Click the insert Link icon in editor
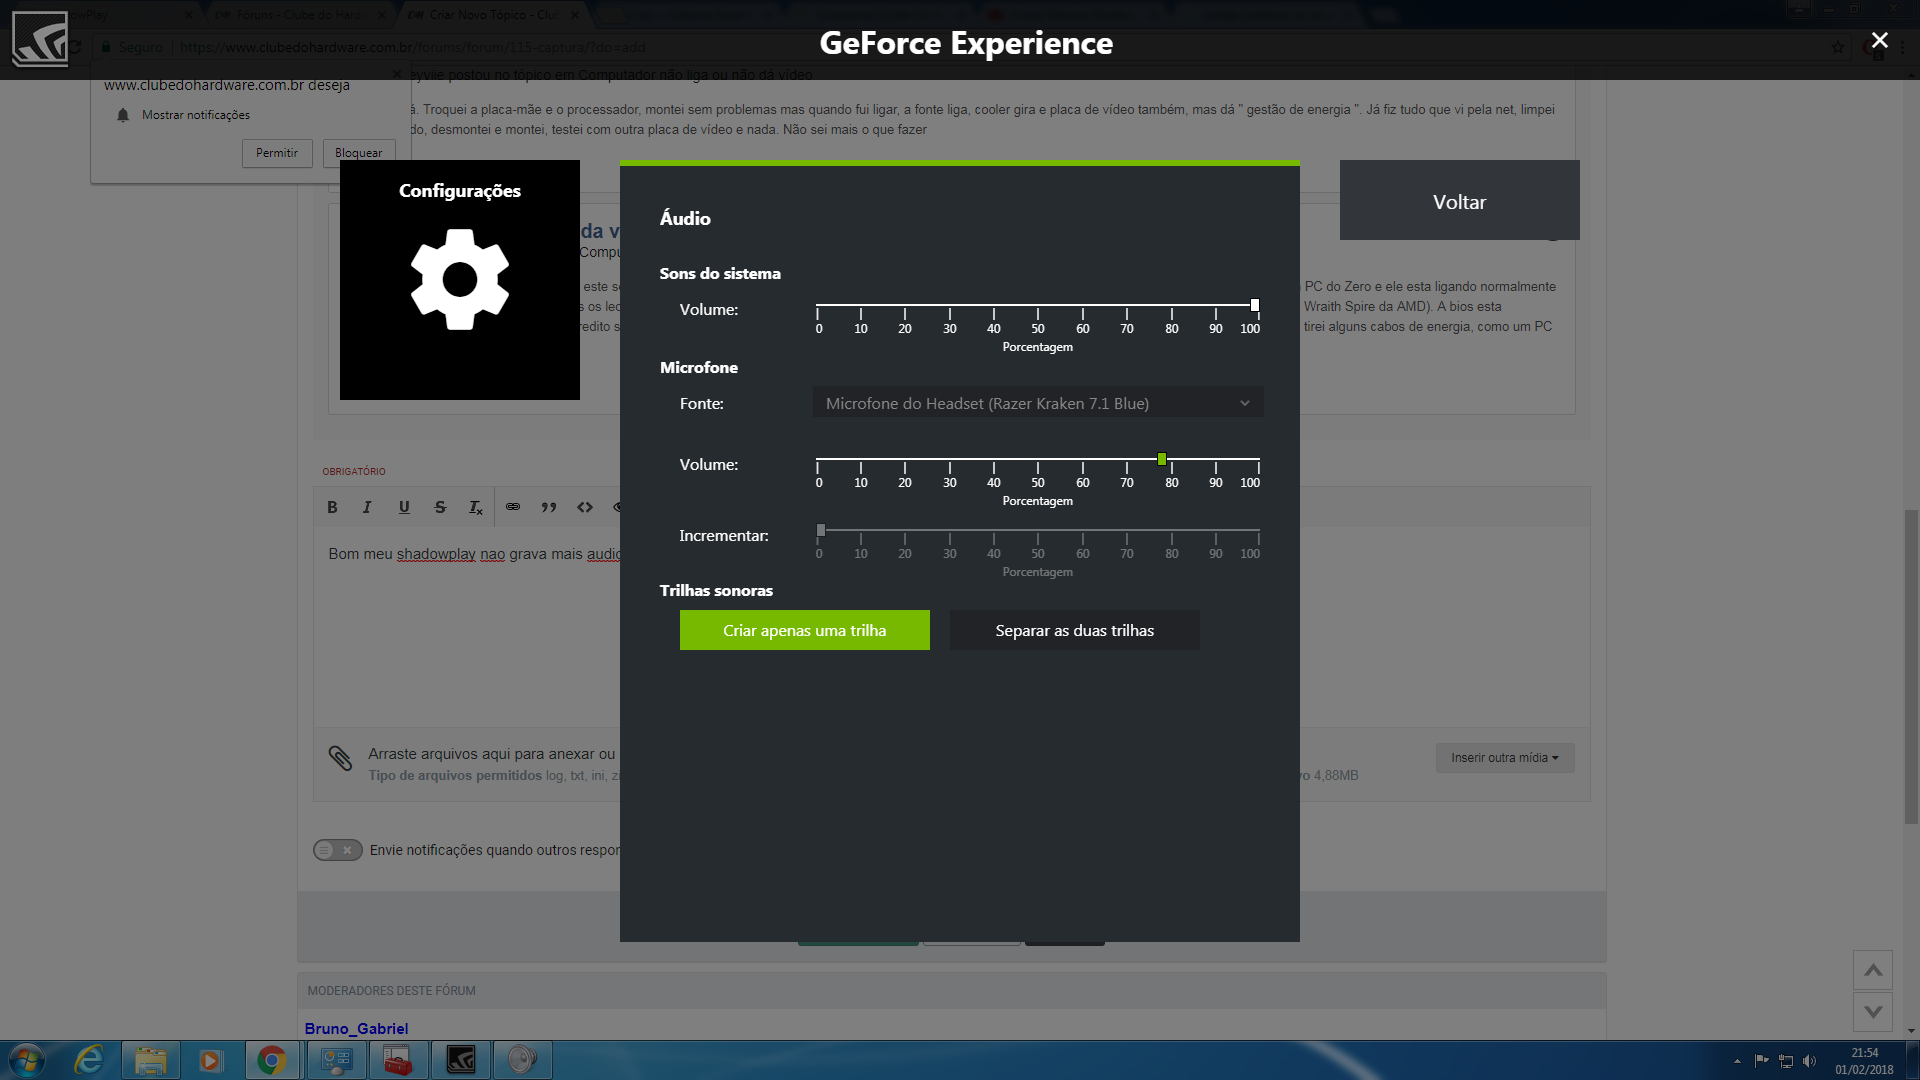 coord(513,507)
